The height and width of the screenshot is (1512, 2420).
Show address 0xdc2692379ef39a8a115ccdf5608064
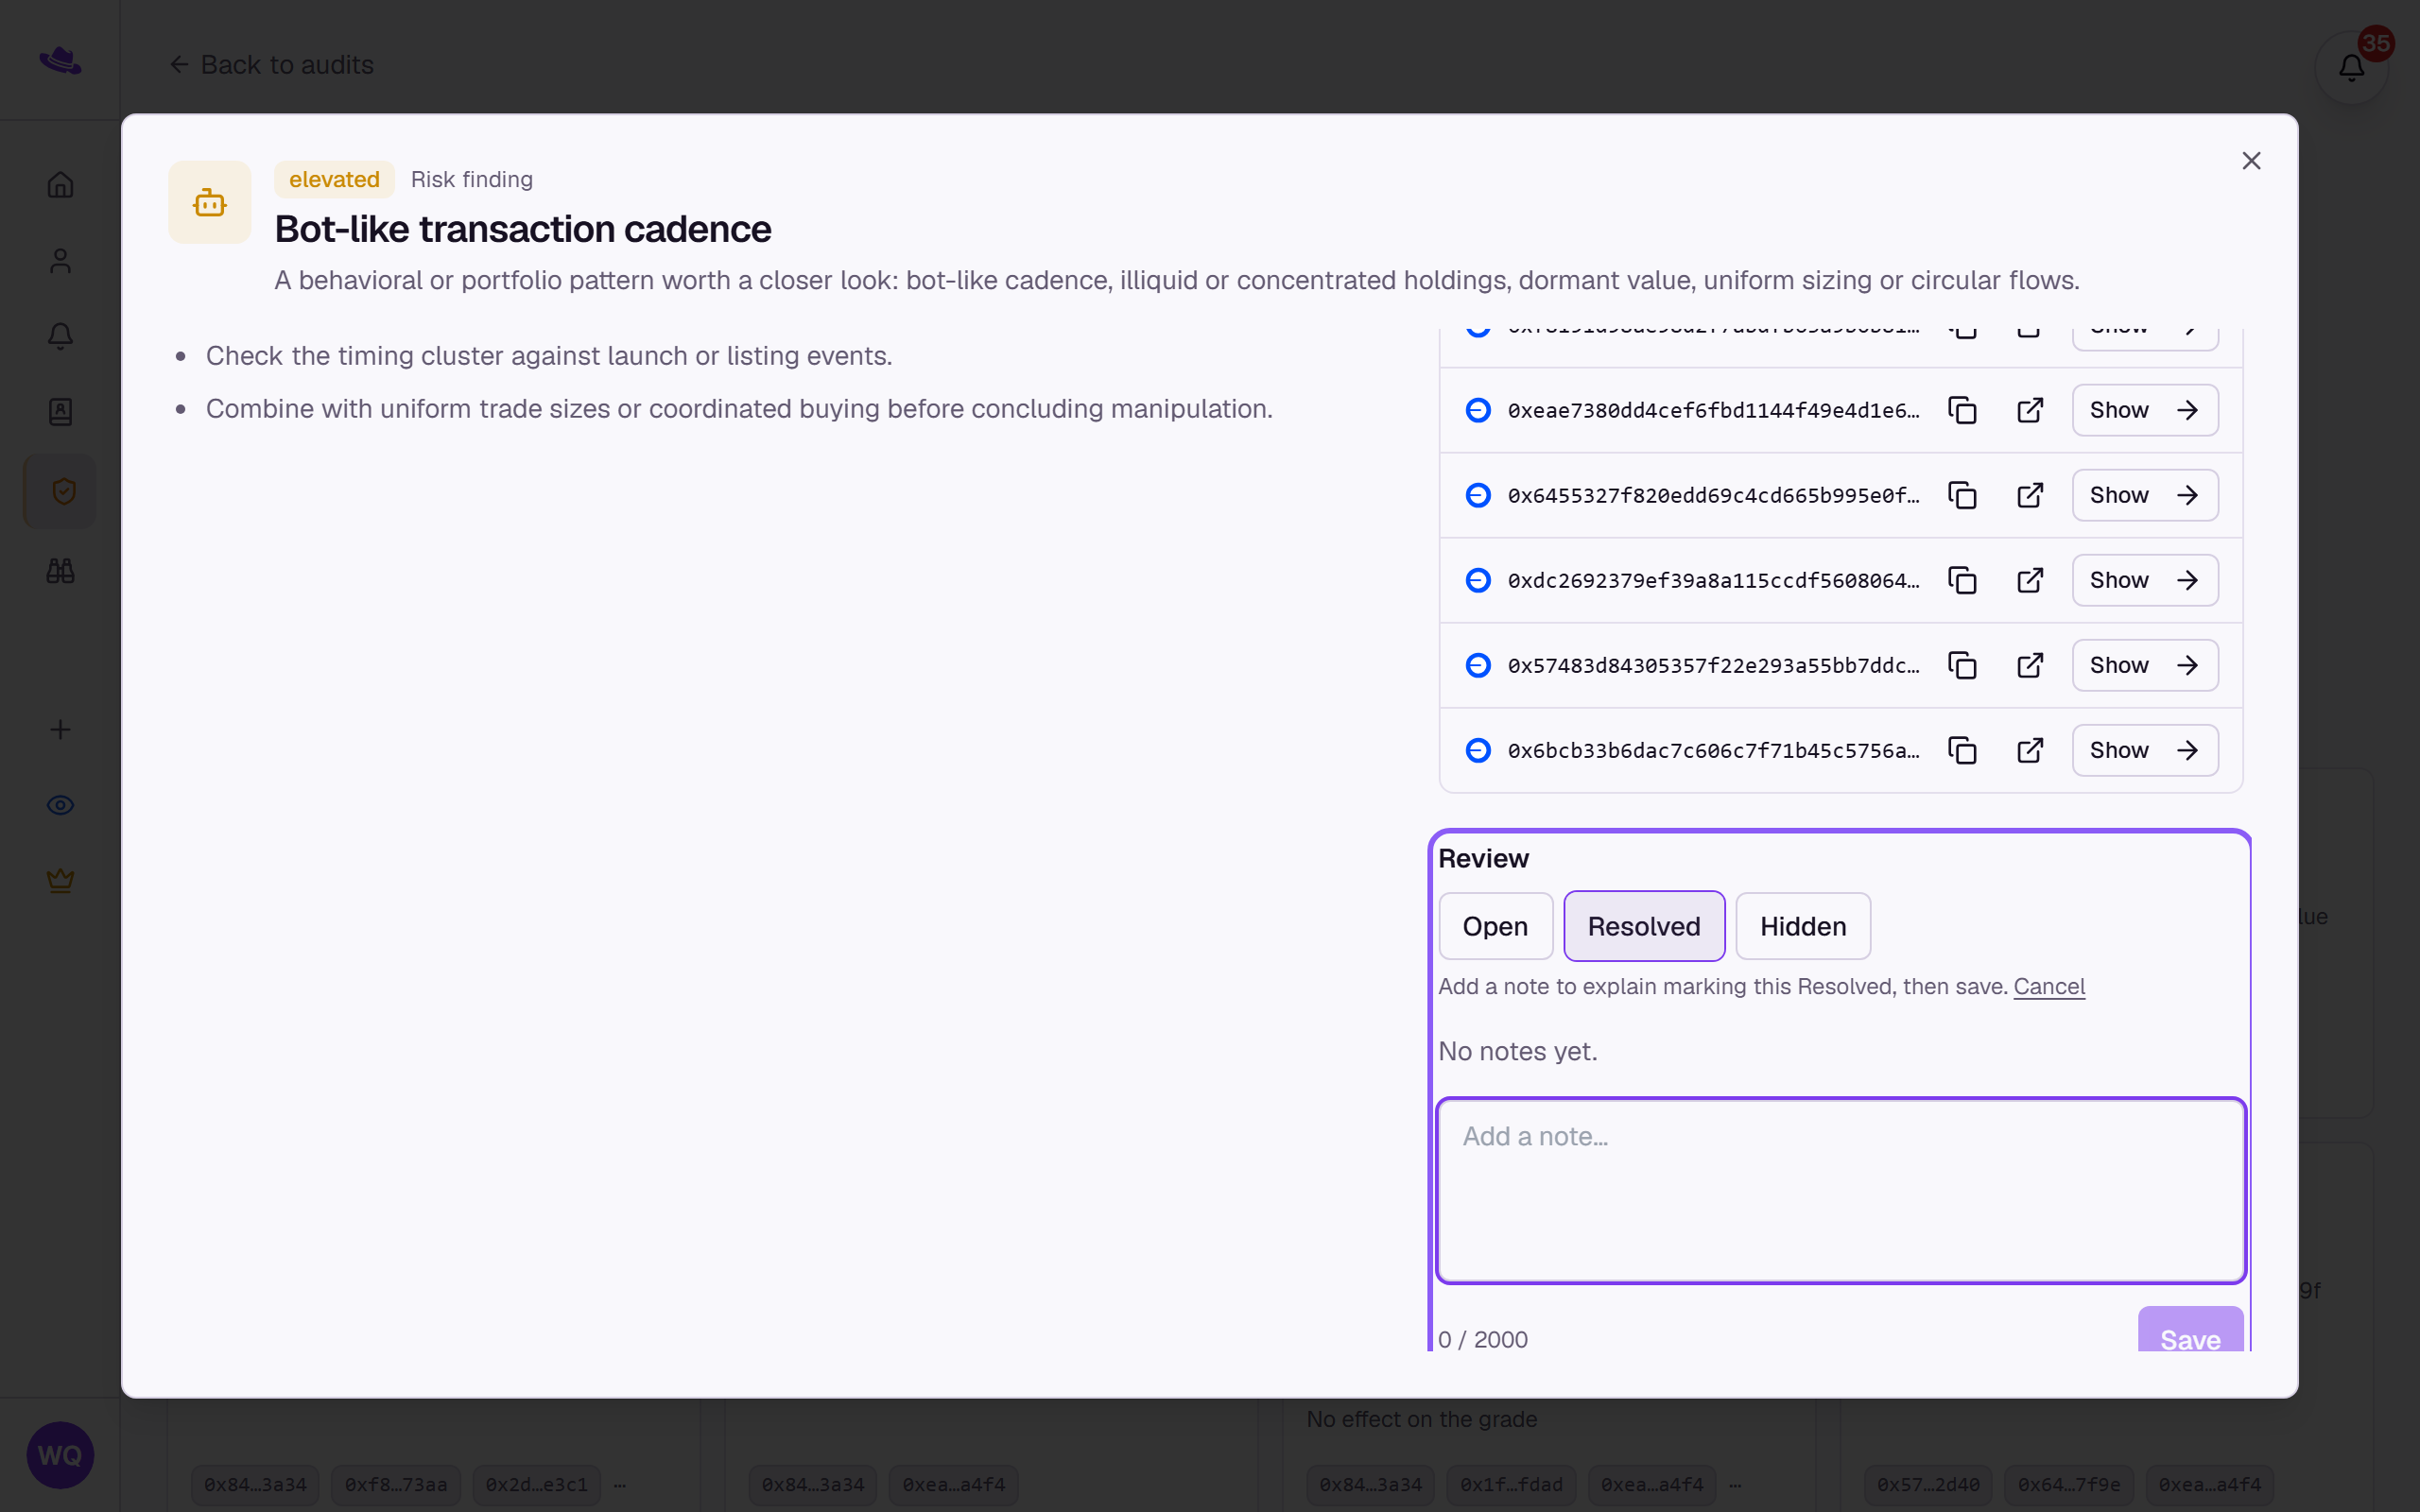point(2145,580)
